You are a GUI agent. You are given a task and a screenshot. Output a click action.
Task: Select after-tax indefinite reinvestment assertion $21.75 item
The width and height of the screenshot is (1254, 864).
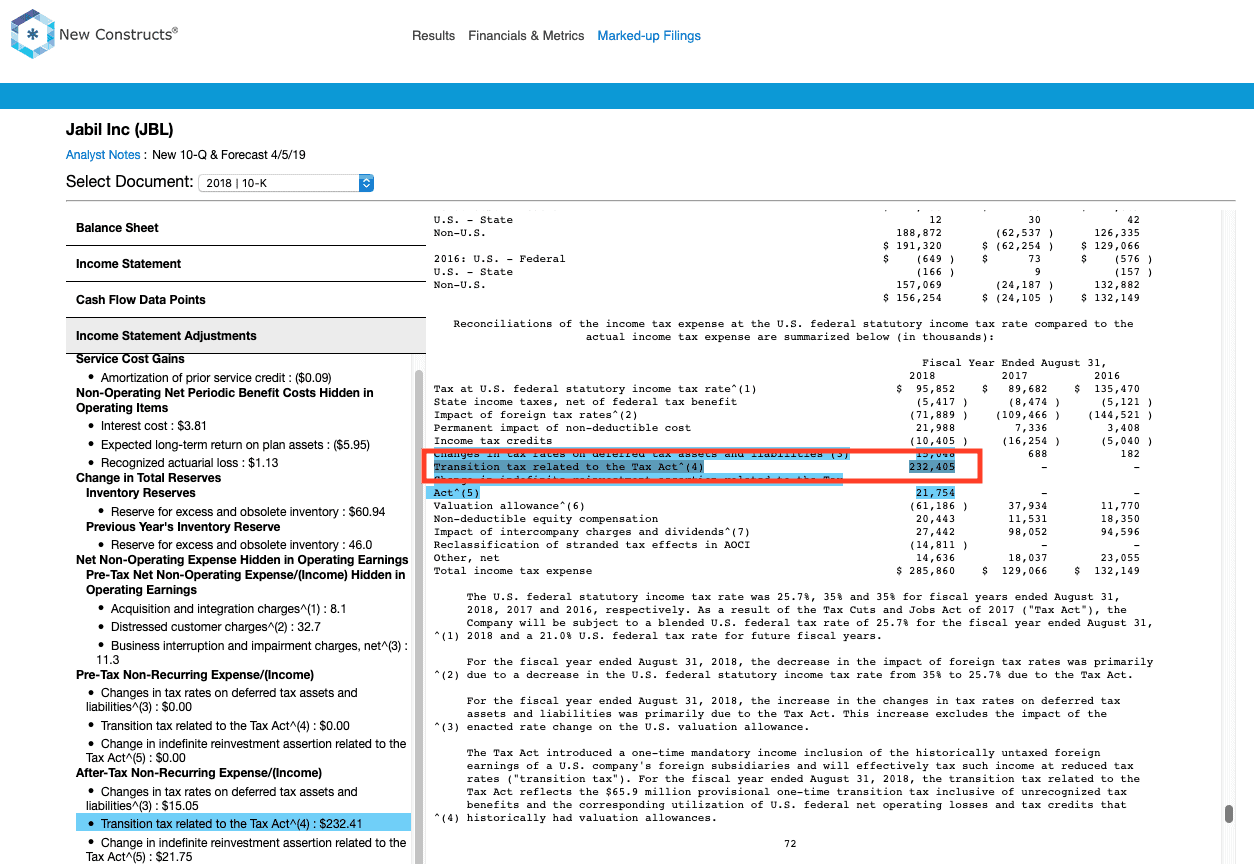246,850
